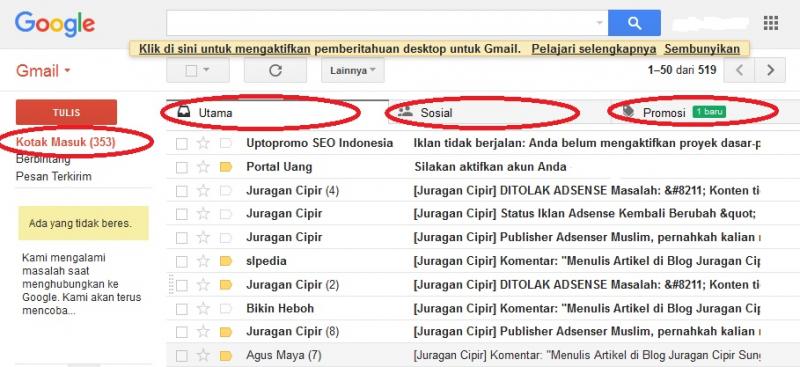800x367 pixels.
Task: Star the Juragan Cipir (8) email
Action: tap(203, 332)
